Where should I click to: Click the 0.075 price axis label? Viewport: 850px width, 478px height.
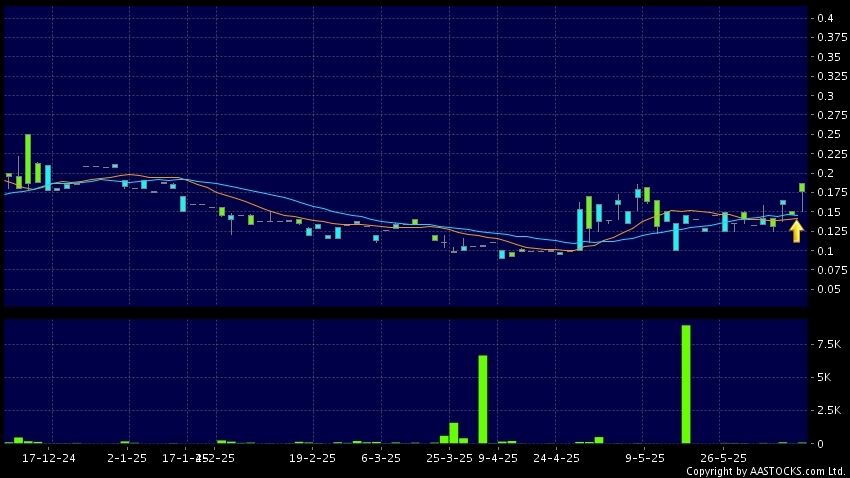(832, 269)
